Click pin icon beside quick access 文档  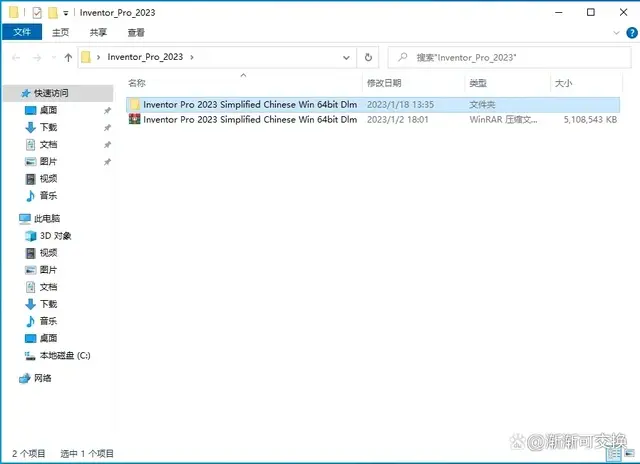107,144
